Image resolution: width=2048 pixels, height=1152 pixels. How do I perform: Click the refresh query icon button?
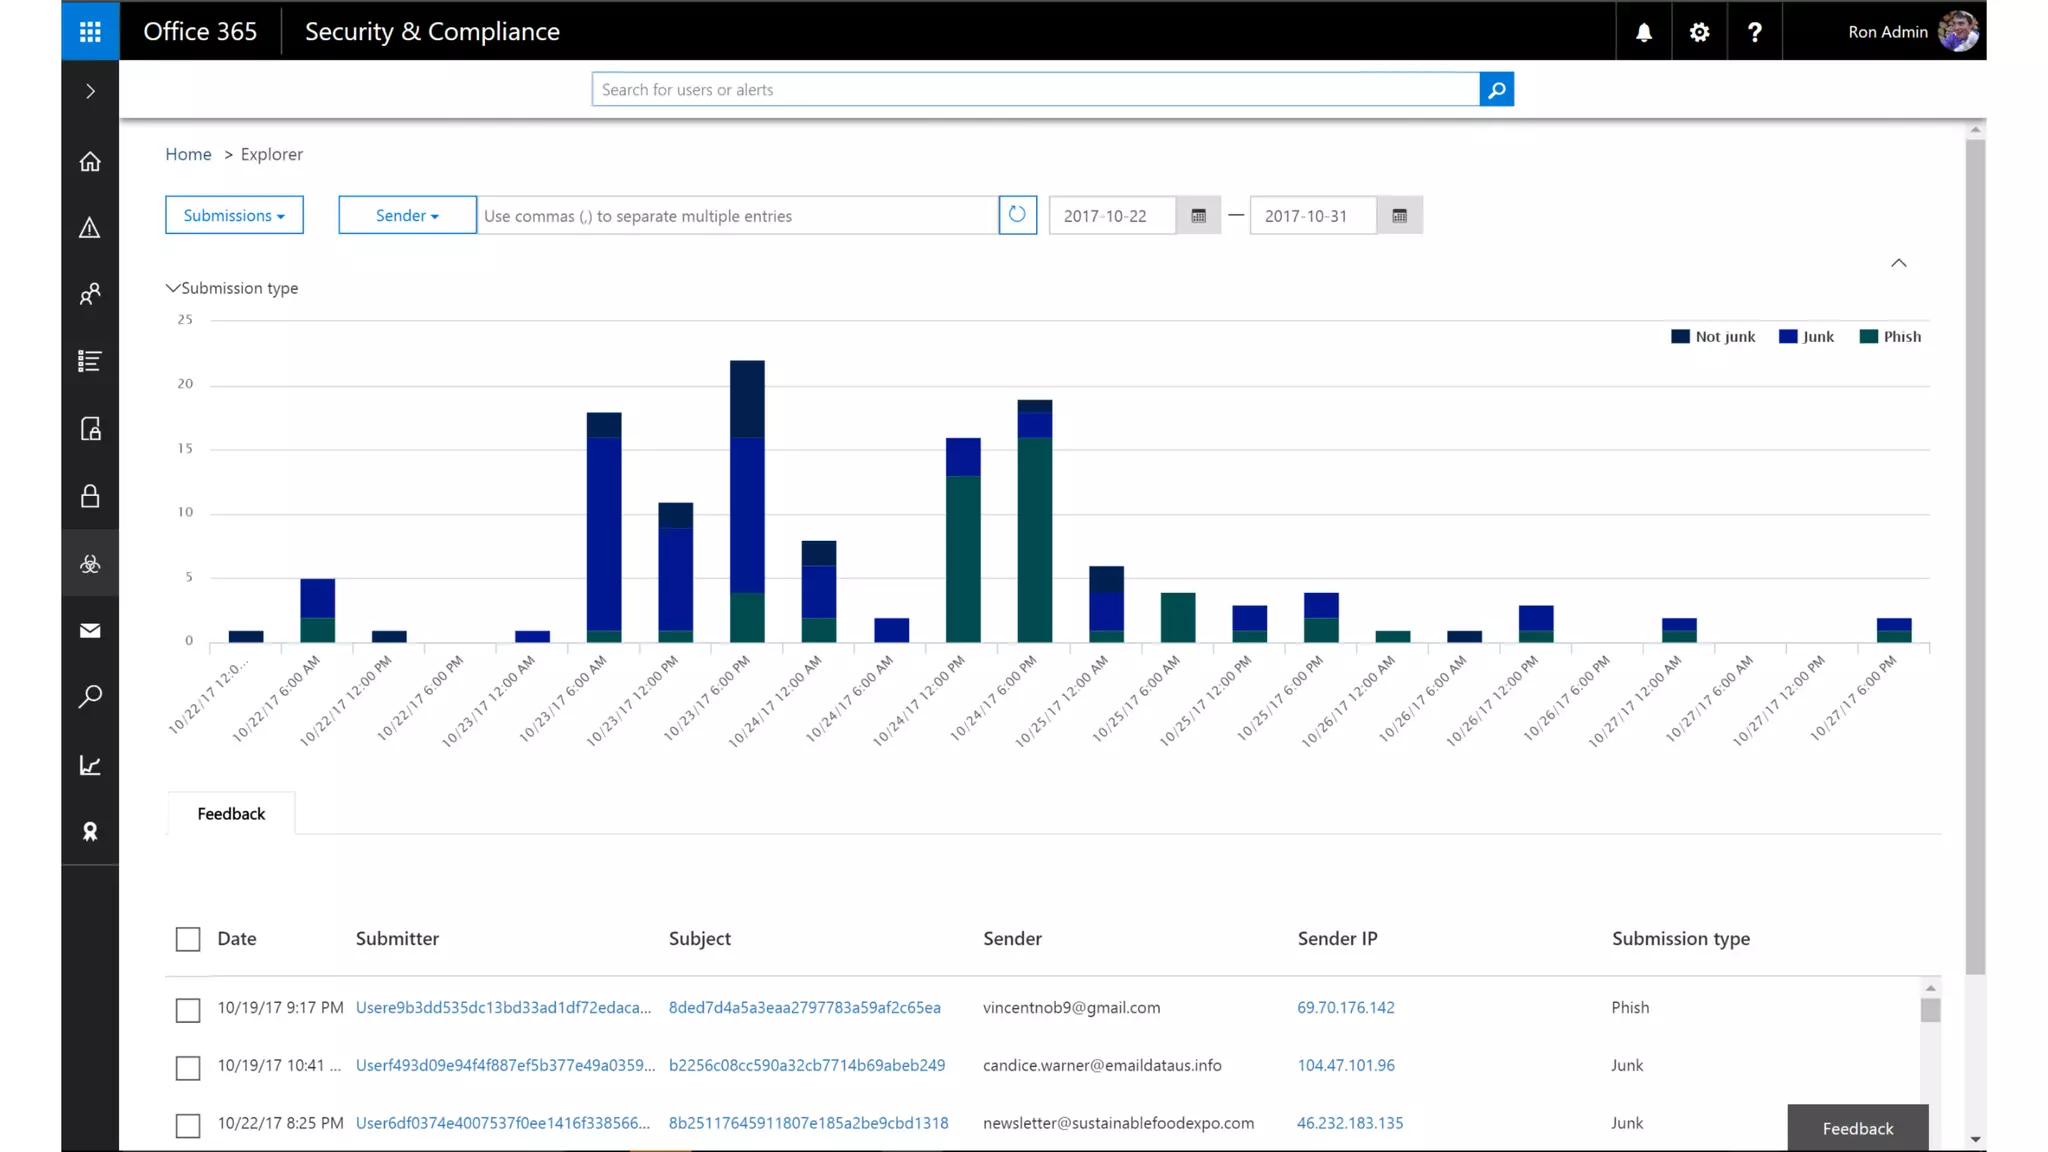pos(1017,215)
